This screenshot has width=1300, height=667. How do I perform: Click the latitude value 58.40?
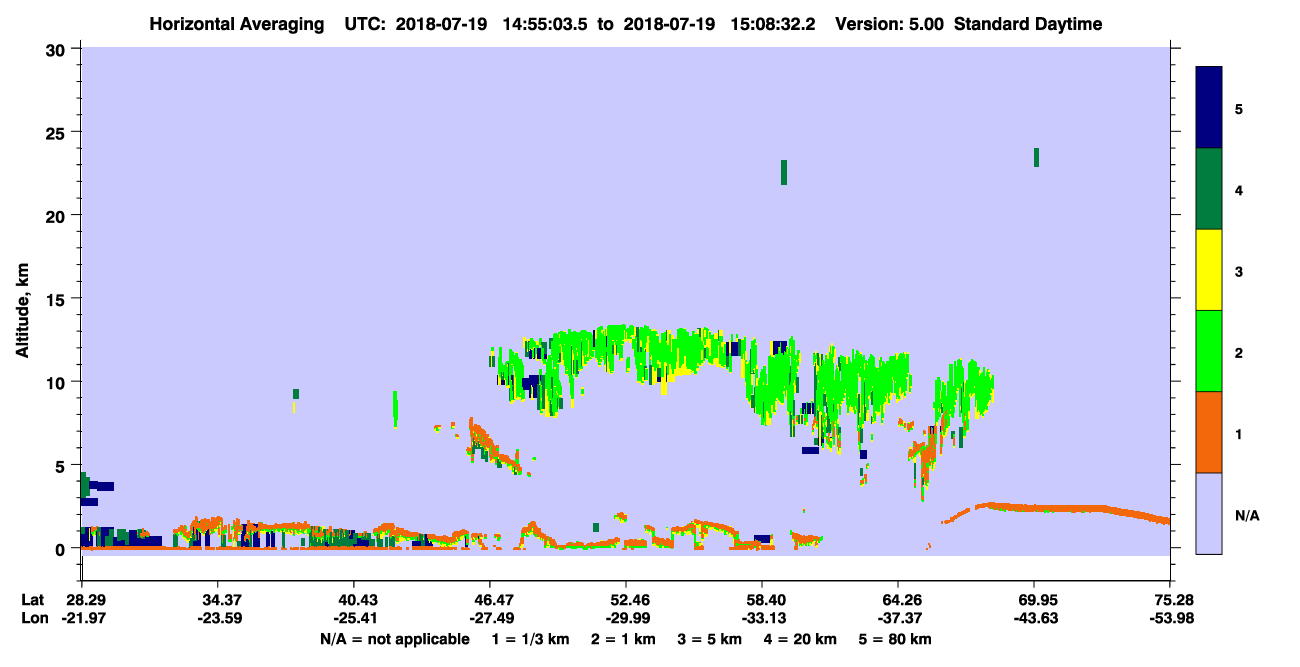click(x=761, y=600)
